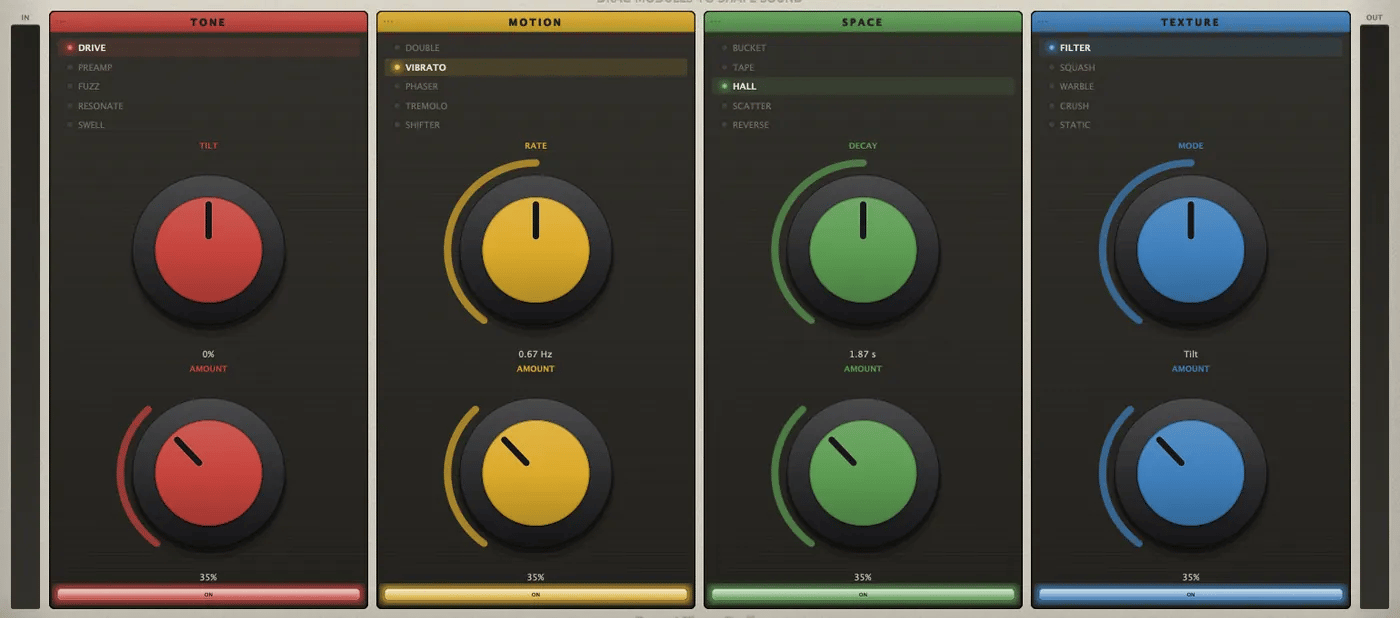Switch Space module to SCATTER
Image resolution: width=1400 pixels, height=618 pixels.
pyautogui.click(x=863, y=105)
